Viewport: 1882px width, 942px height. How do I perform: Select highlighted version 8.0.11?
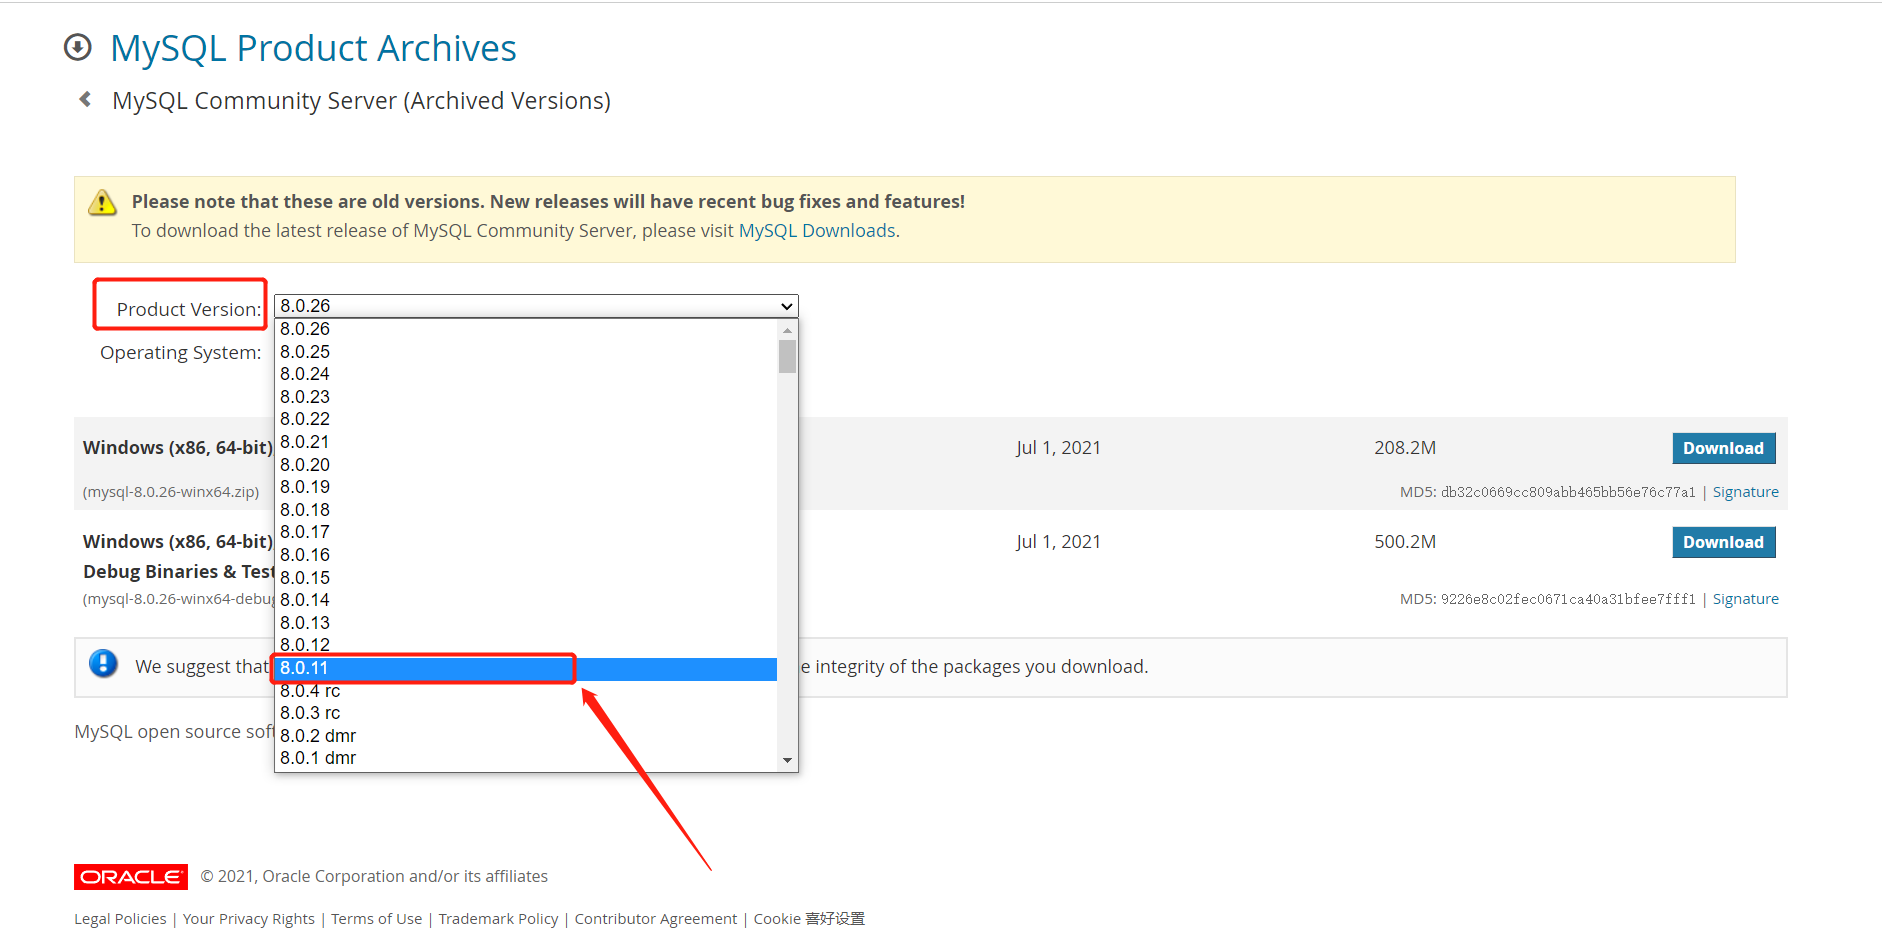[x=526, y=668]
